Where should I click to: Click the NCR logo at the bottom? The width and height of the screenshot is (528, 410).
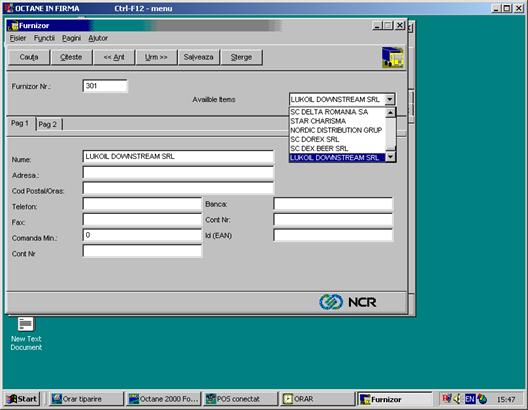tap(348, 302)
